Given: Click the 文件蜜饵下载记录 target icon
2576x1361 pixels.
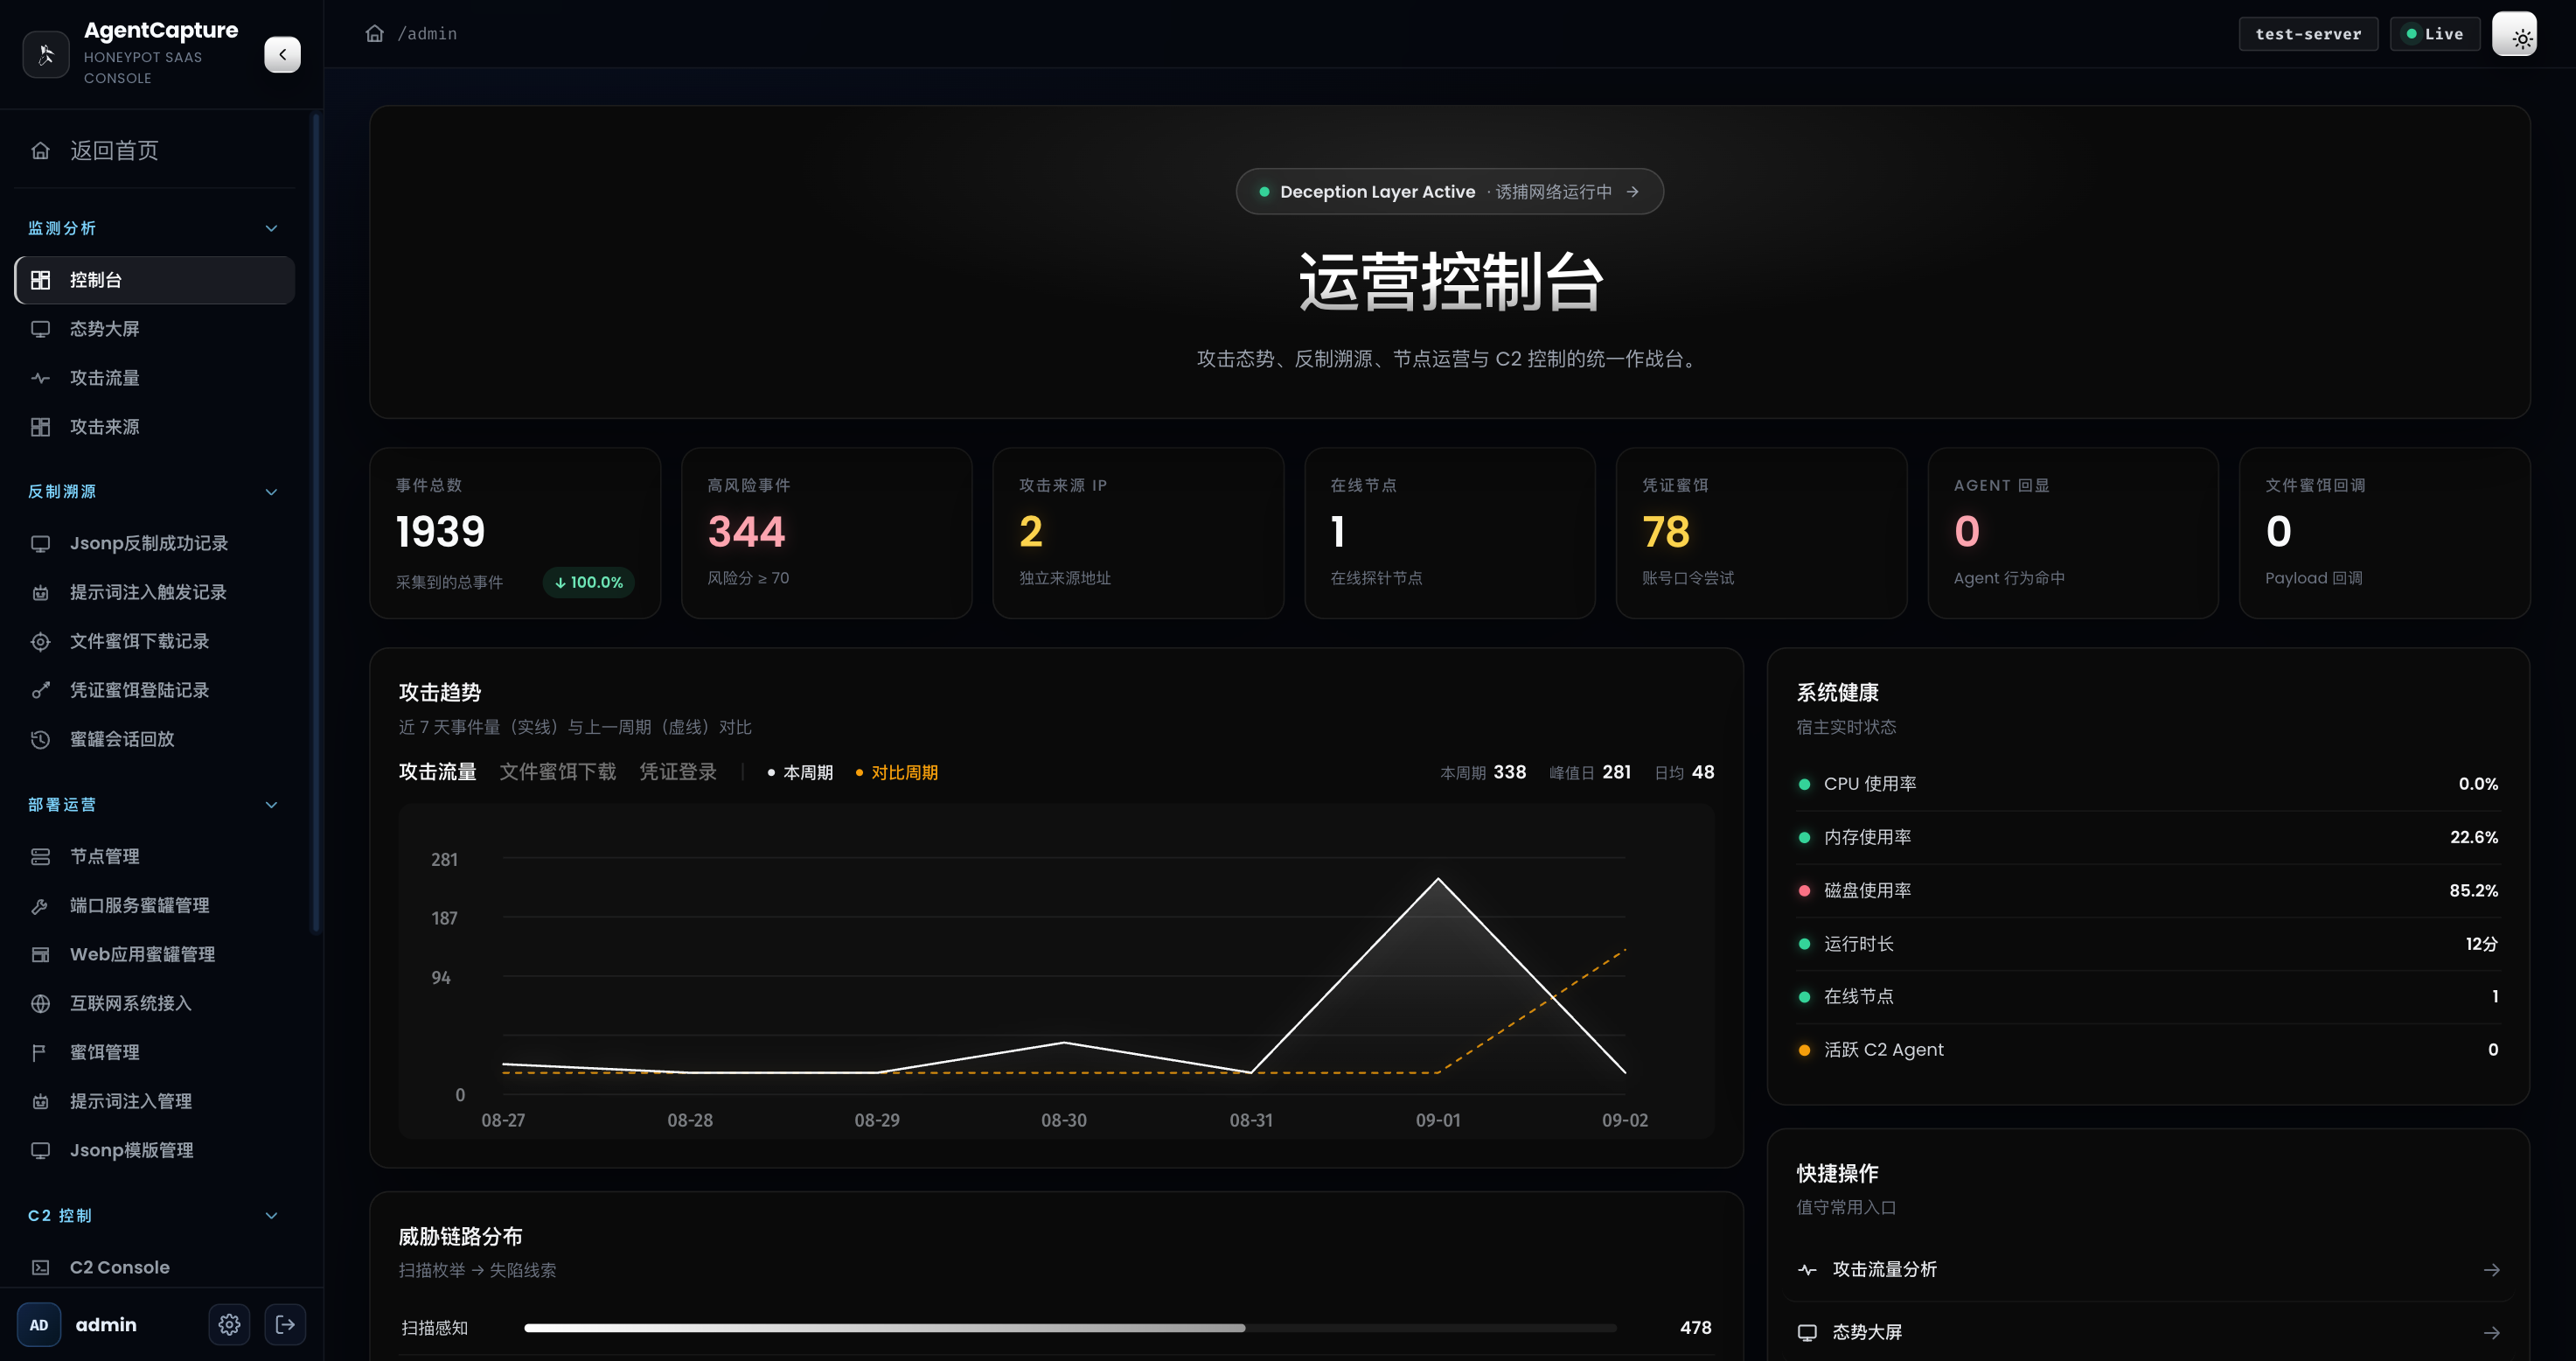Looking at the screenshot, I should click(x=40, y=641).
